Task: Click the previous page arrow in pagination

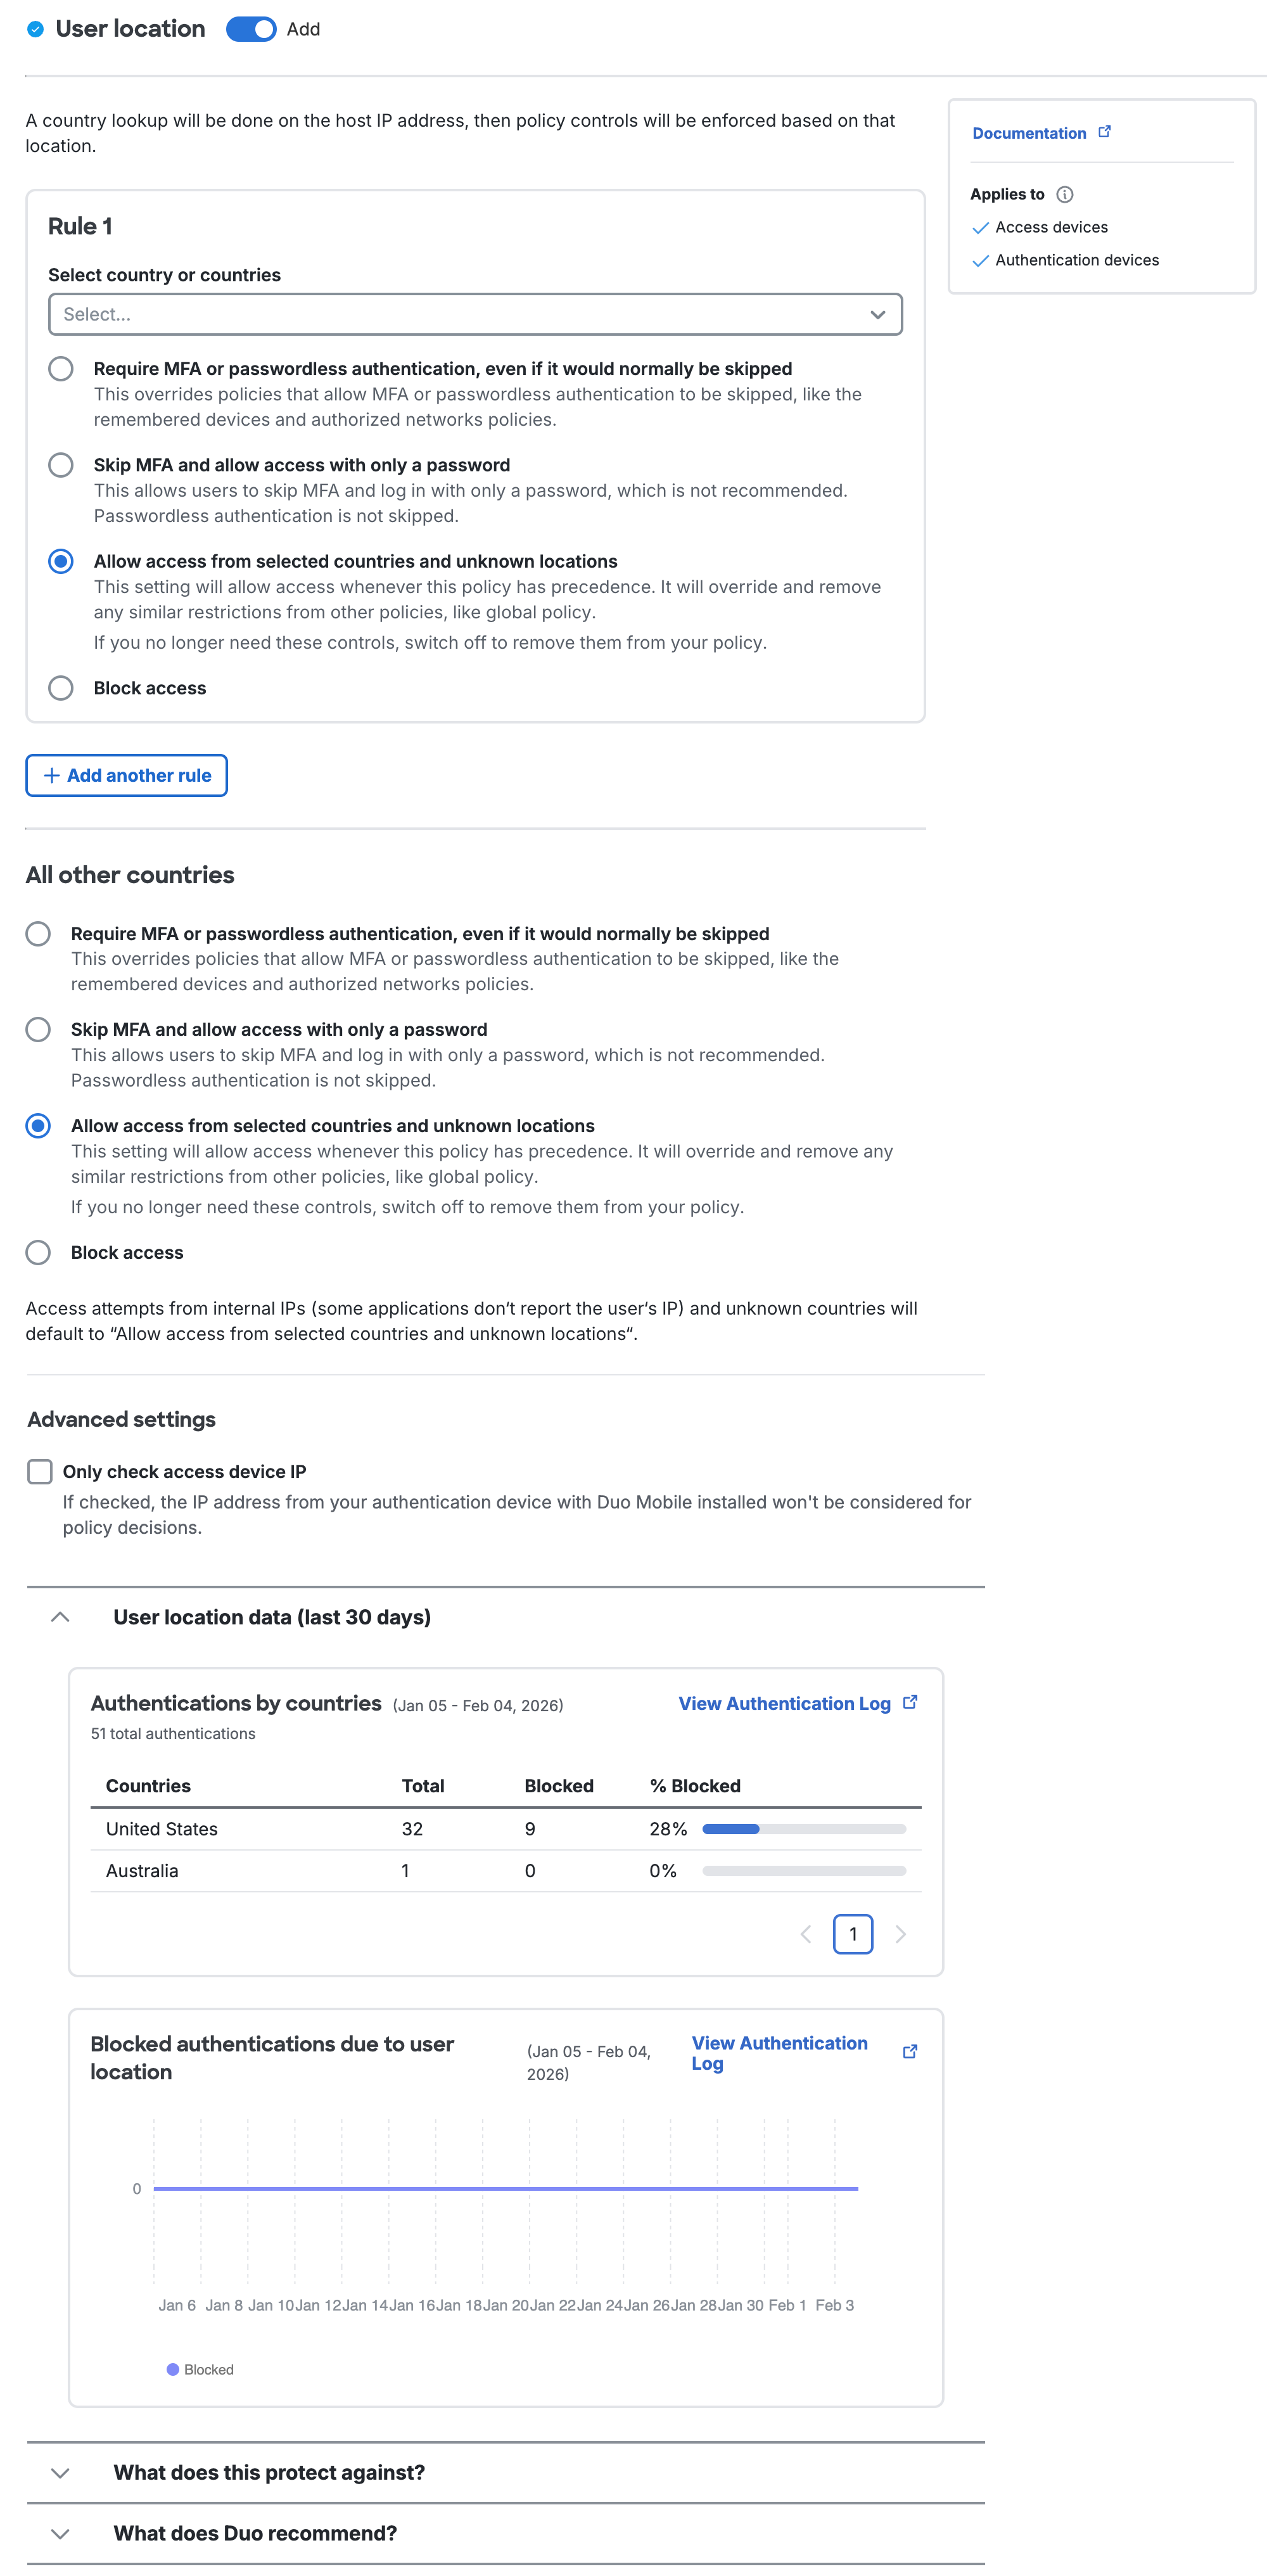Action: point(806,1934)
